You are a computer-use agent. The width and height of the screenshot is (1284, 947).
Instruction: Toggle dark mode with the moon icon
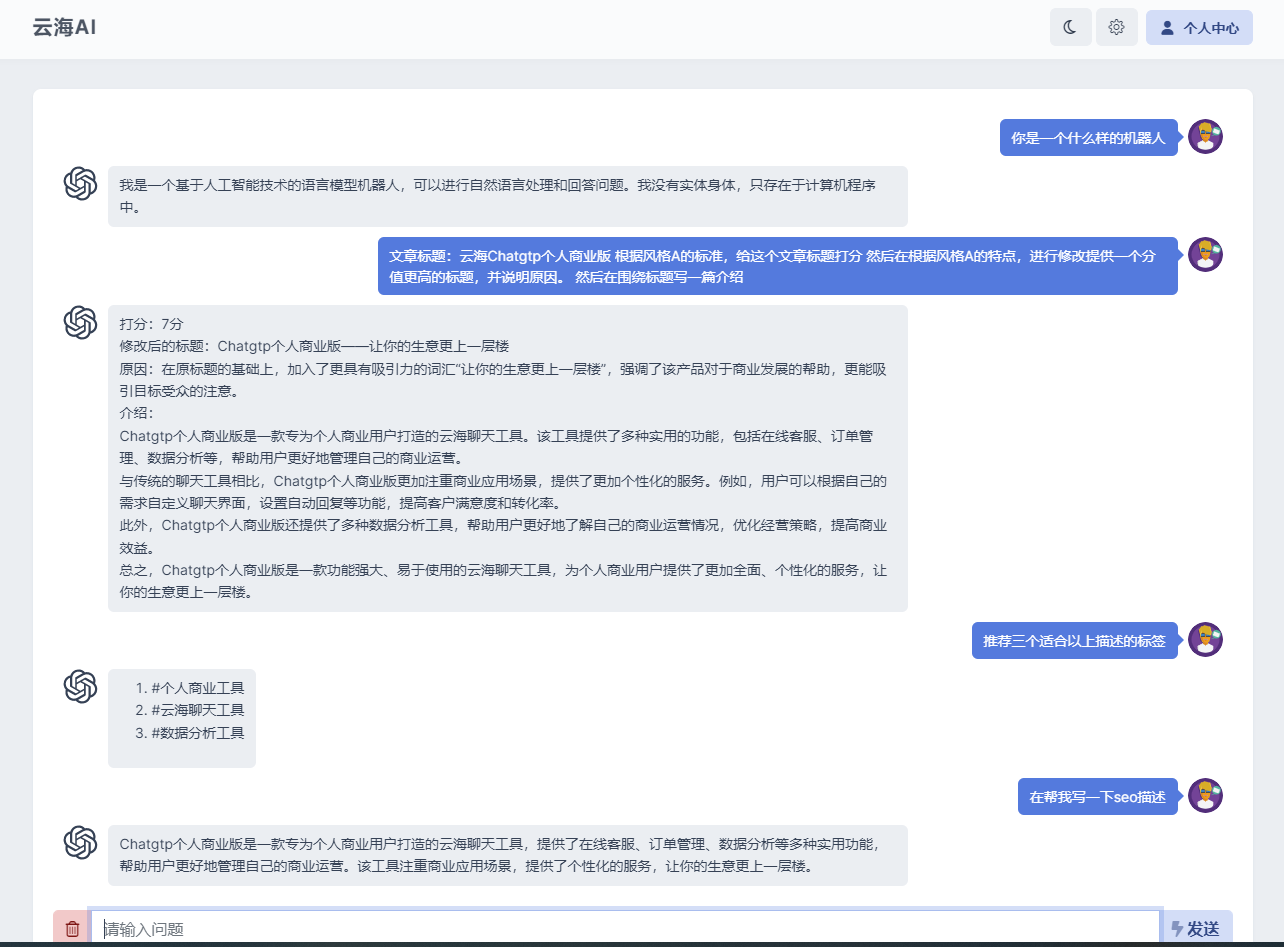[x=1070, y=27]
